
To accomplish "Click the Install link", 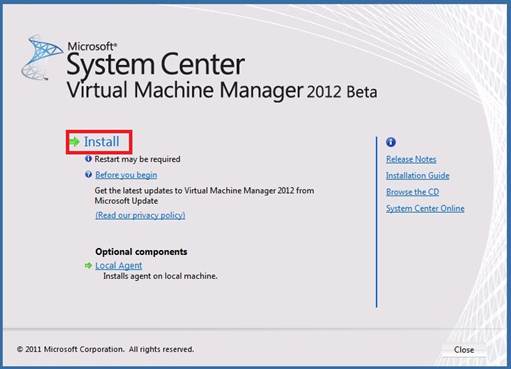I will (101, 142).
